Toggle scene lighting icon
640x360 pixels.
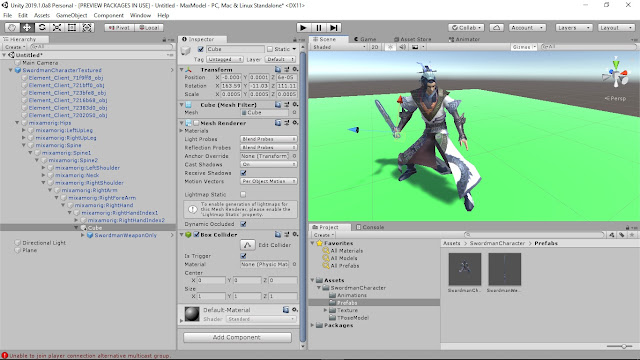point(390,47)
